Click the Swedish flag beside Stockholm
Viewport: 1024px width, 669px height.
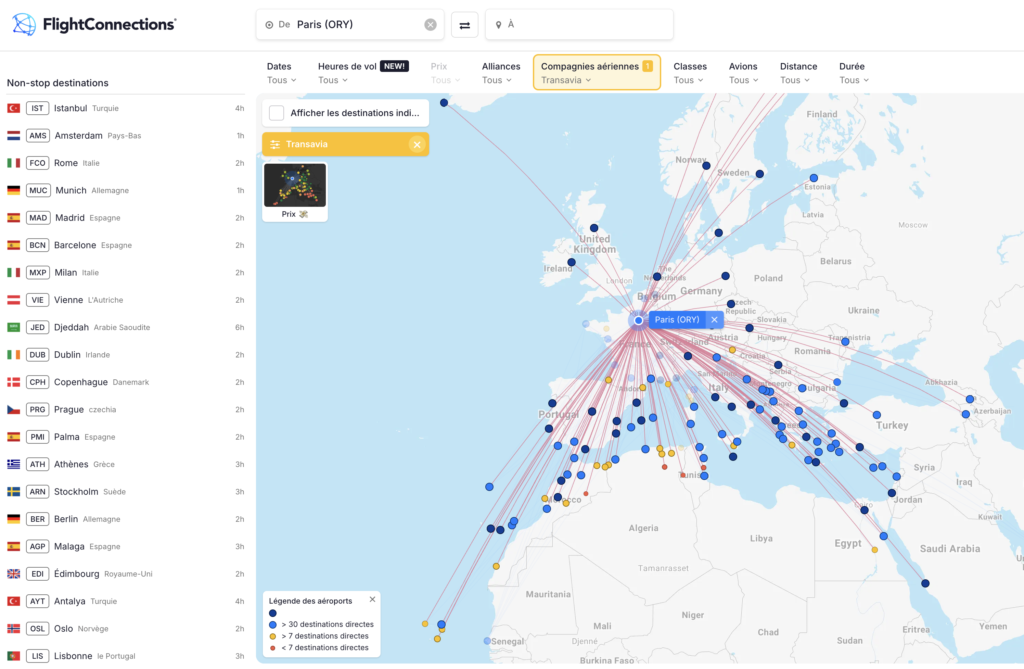[14, 492]
